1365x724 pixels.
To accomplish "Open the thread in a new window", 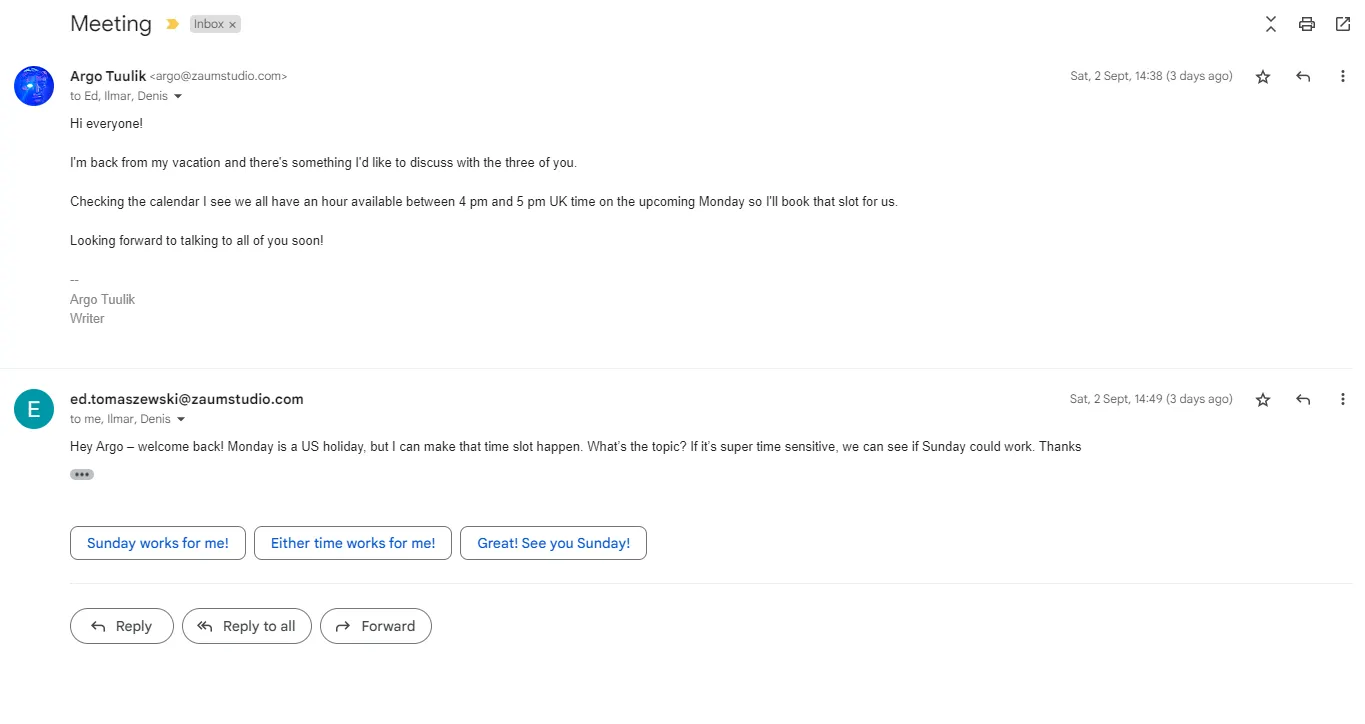I will point(1343,24).
